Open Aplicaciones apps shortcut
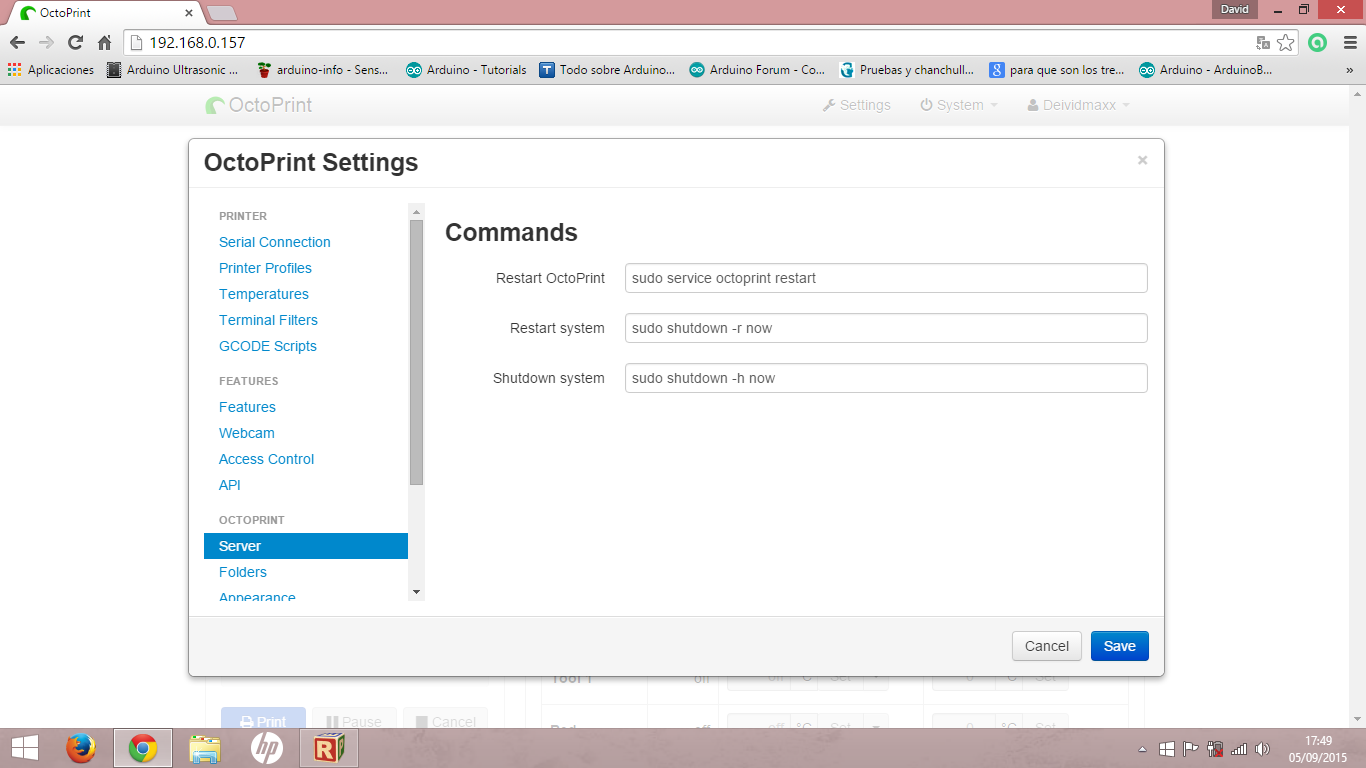The width and height of the screenshot is (1366, 768). (51, 70)
